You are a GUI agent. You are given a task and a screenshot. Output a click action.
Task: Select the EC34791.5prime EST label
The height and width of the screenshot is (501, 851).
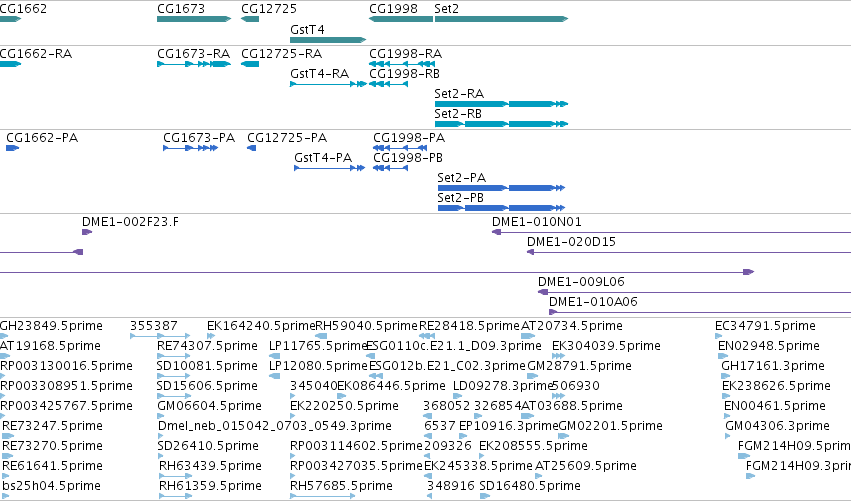pos(765,326)
